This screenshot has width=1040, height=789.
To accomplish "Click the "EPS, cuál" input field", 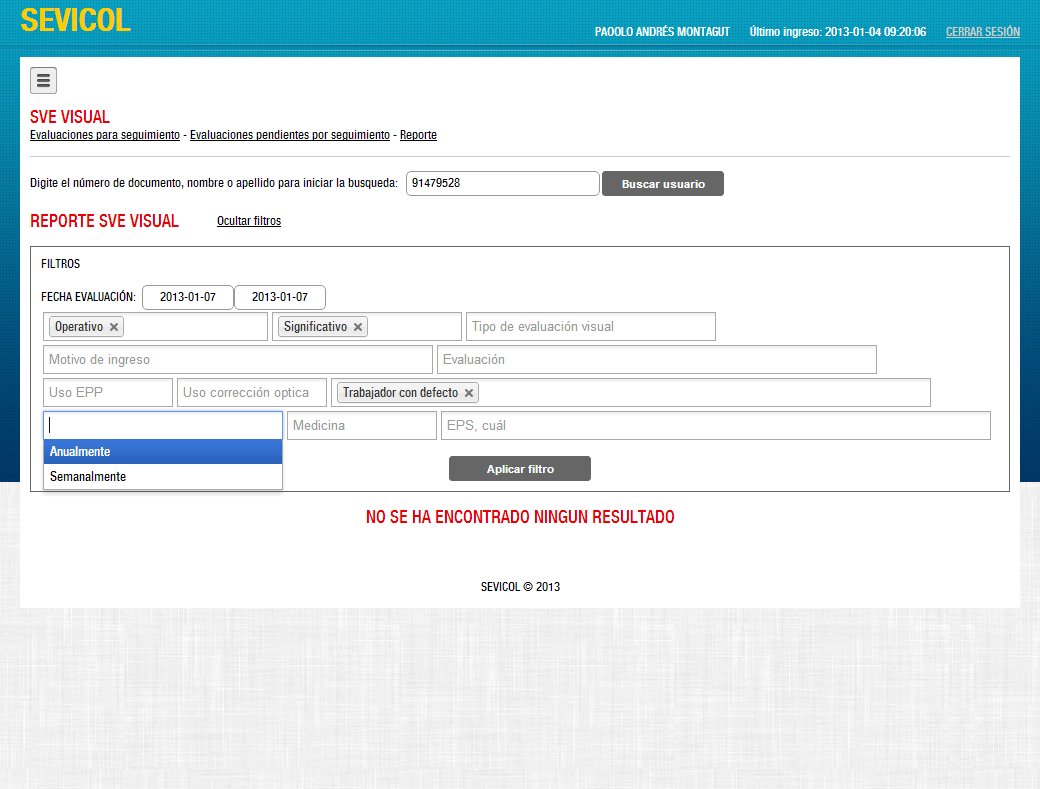I will [713, 425].
